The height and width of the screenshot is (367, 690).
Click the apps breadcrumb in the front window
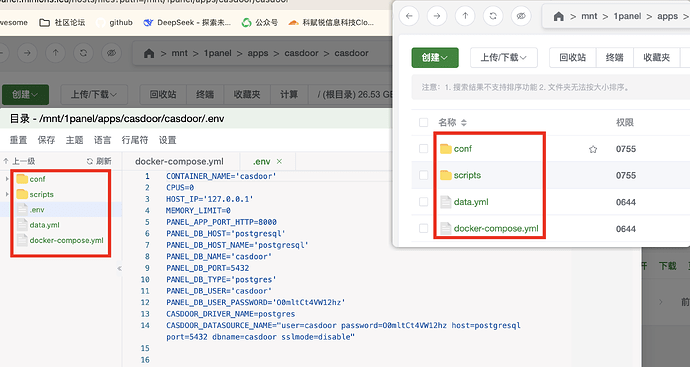click(668, 16)
